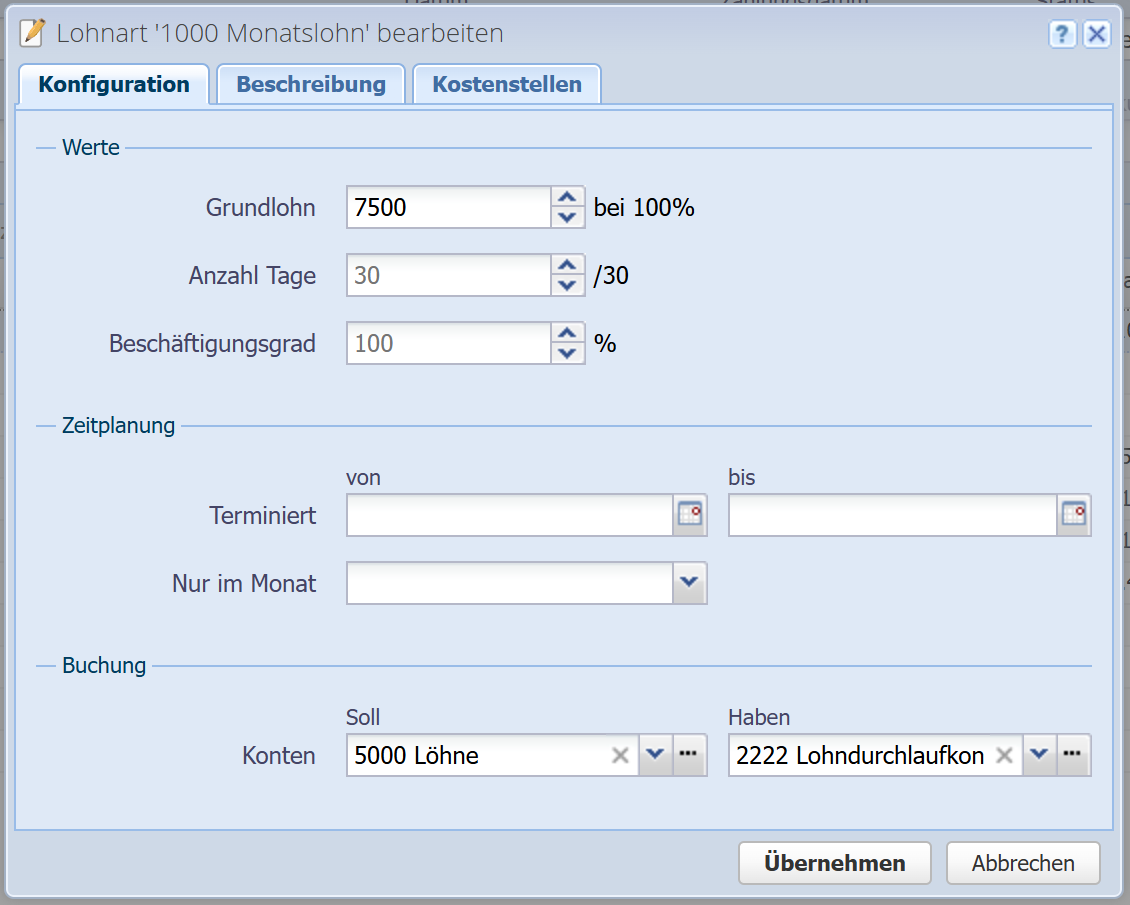Click the Abbrechen button

pyautogui.click(x=1022, y=863)
